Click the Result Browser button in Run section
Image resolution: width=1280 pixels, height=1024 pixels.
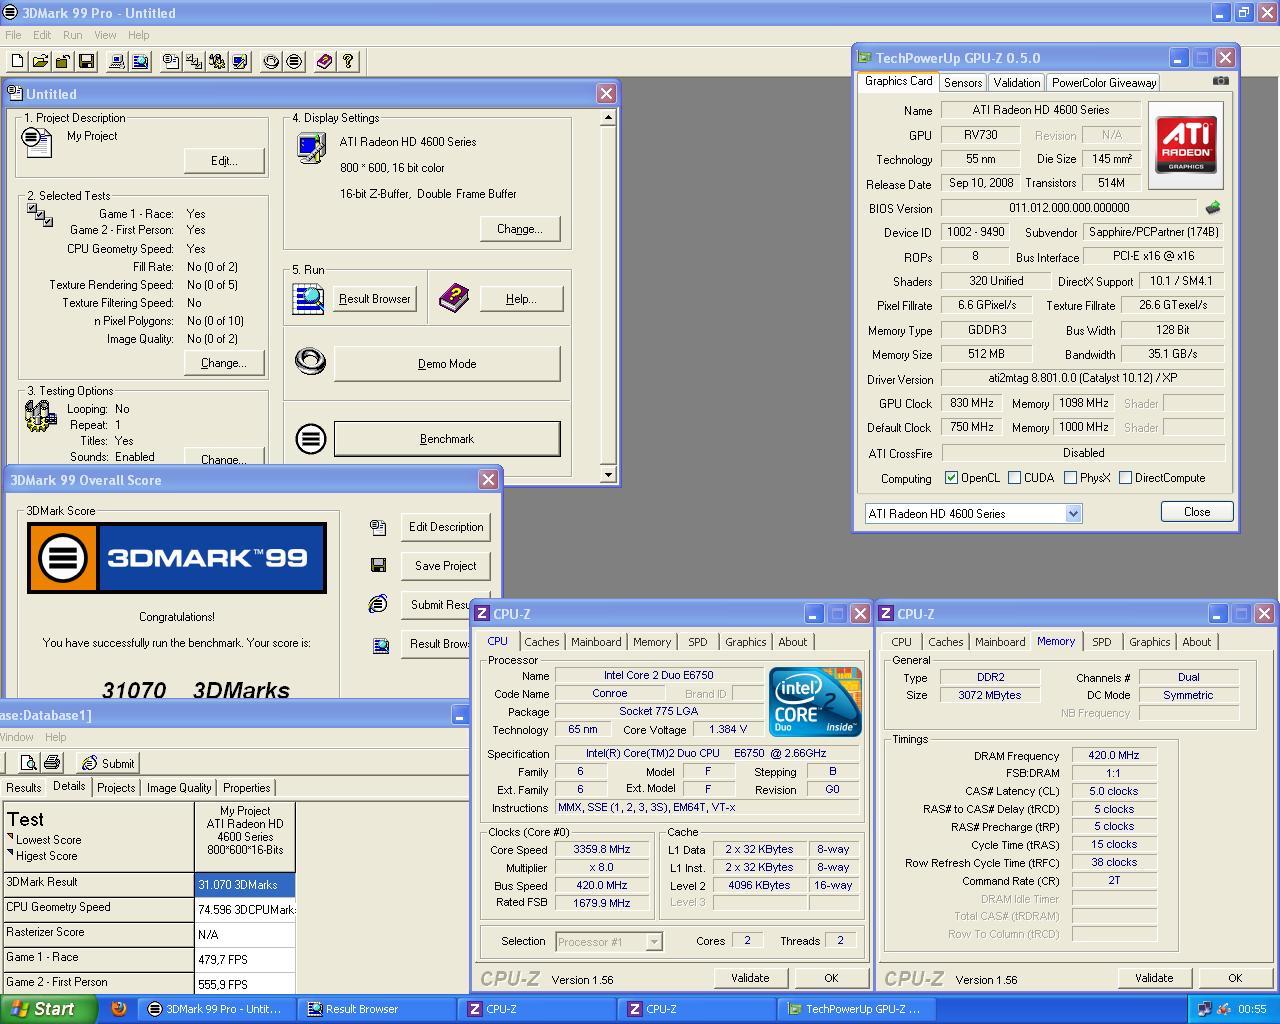374,299
